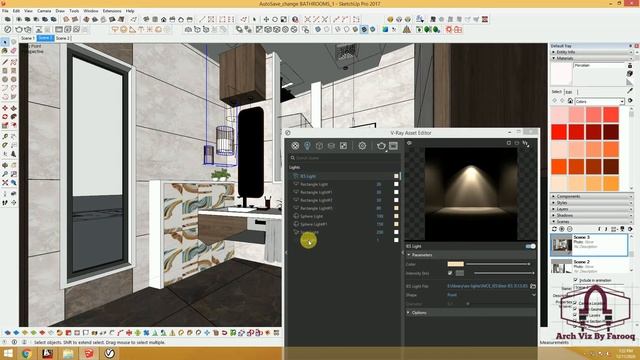Open V-Ray render Settings gear
Image resolution: width=640 pixels, height=360 pixels.
(x=362, y=146)
